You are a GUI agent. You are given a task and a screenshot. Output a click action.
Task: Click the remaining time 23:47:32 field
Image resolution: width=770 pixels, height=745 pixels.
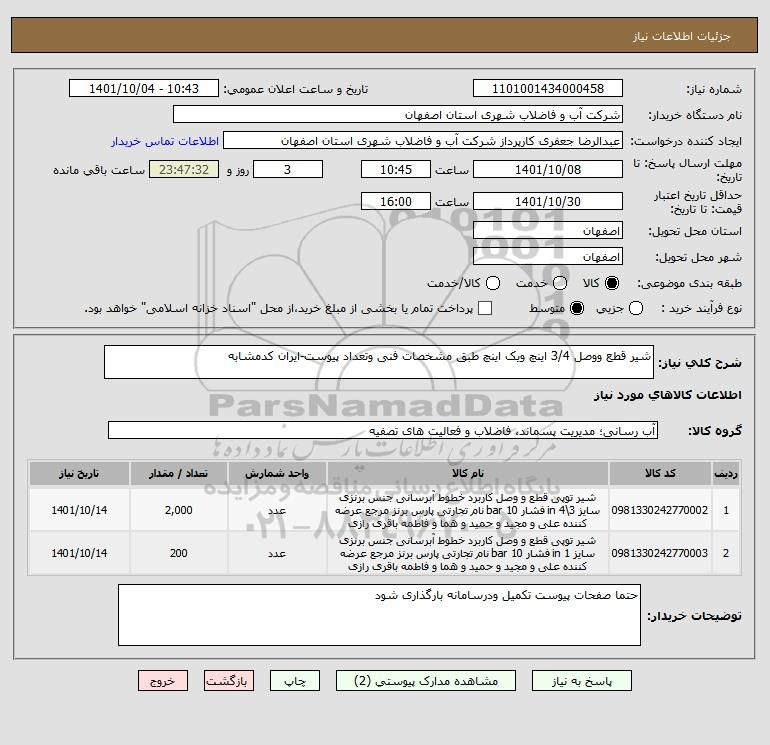tap(184, 169)
